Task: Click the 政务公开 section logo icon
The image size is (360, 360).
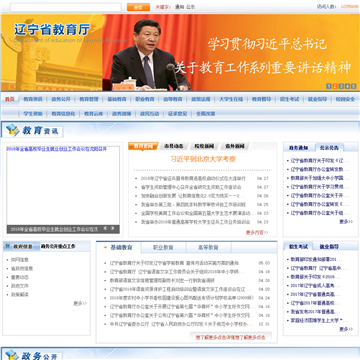Action: coord(12,355)
